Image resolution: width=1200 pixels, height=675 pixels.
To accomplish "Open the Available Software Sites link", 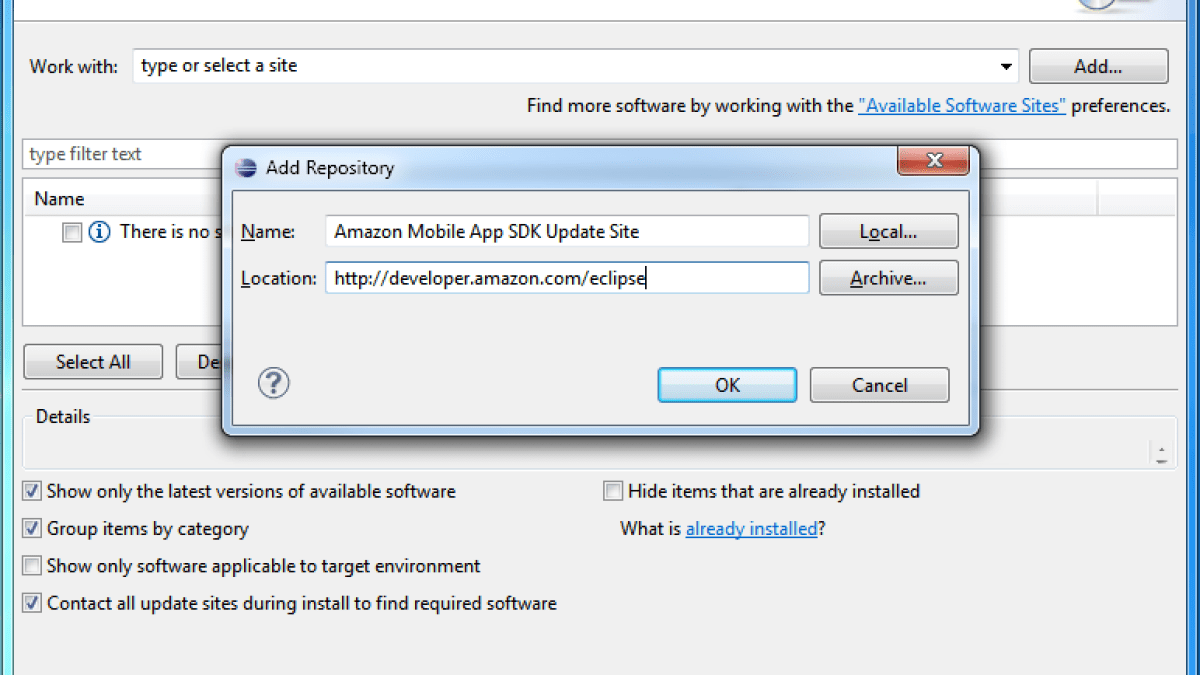I will point(962,106).
